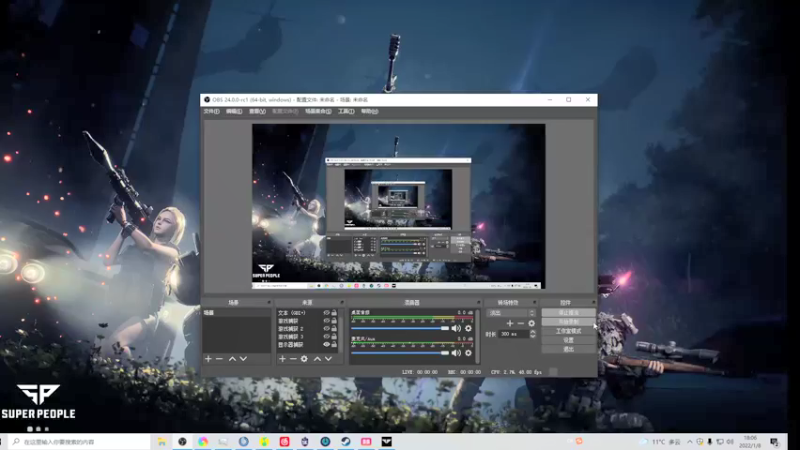The image size is (800, 450).
Task: Select the 场景 item in scenes list
Action: point(236,313)
